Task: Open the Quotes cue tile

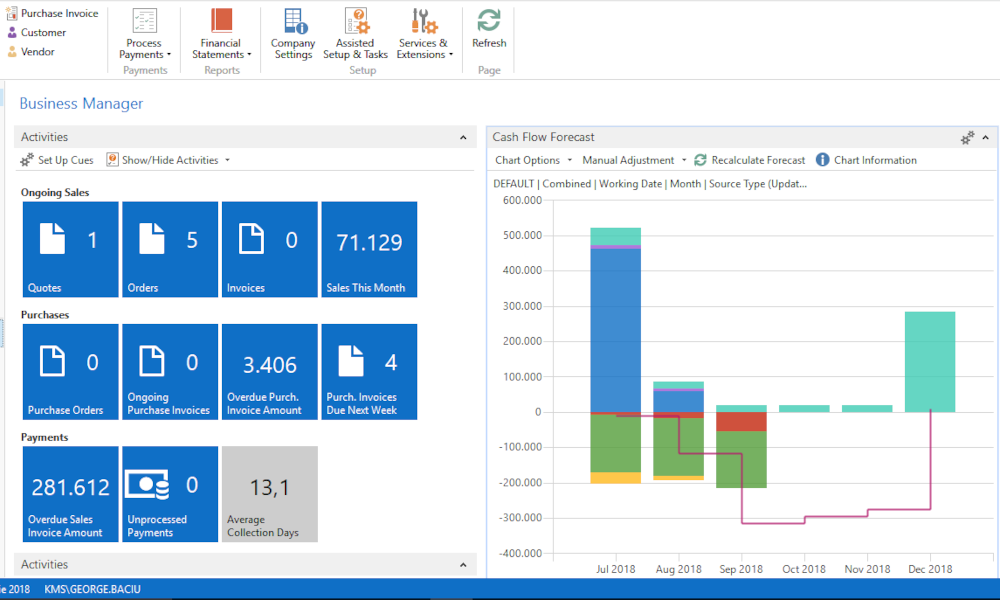Action: (x=69, y=249)
